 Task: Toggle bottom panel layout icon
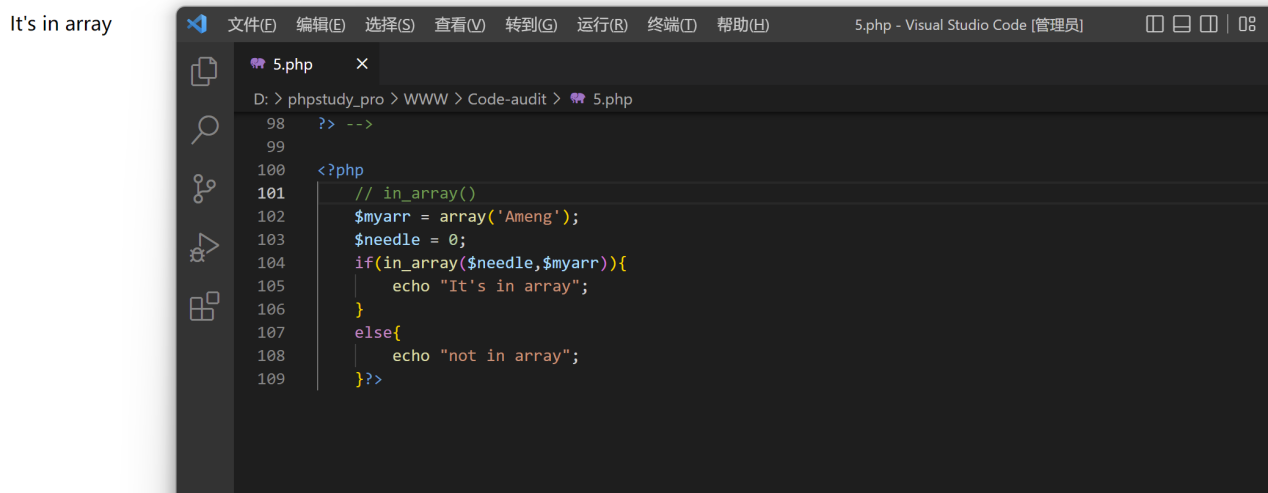click(x=1182, y=24)
